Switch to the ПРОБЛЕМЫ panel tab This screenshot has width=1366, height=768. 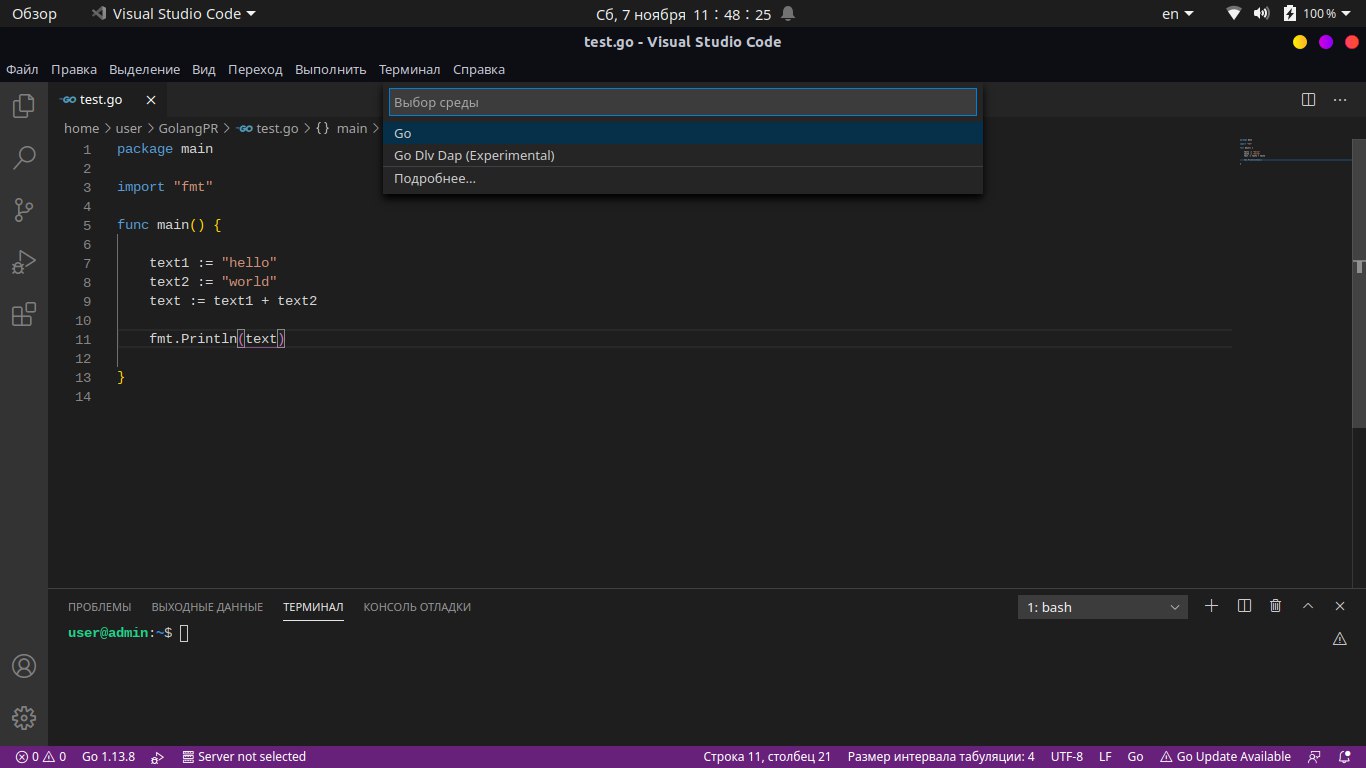coord(99,607)
